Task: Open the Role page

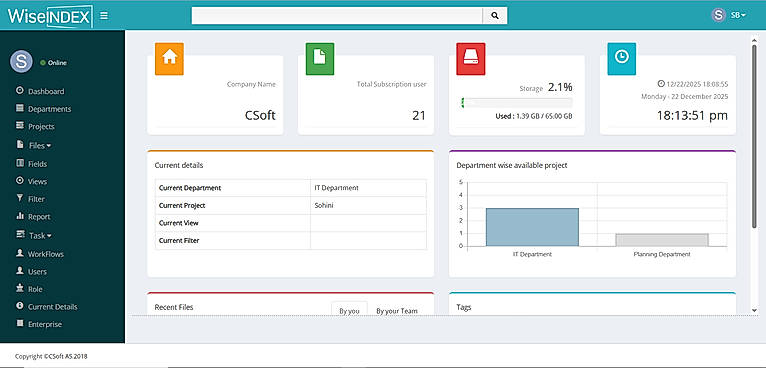Action: click(35, 289)
